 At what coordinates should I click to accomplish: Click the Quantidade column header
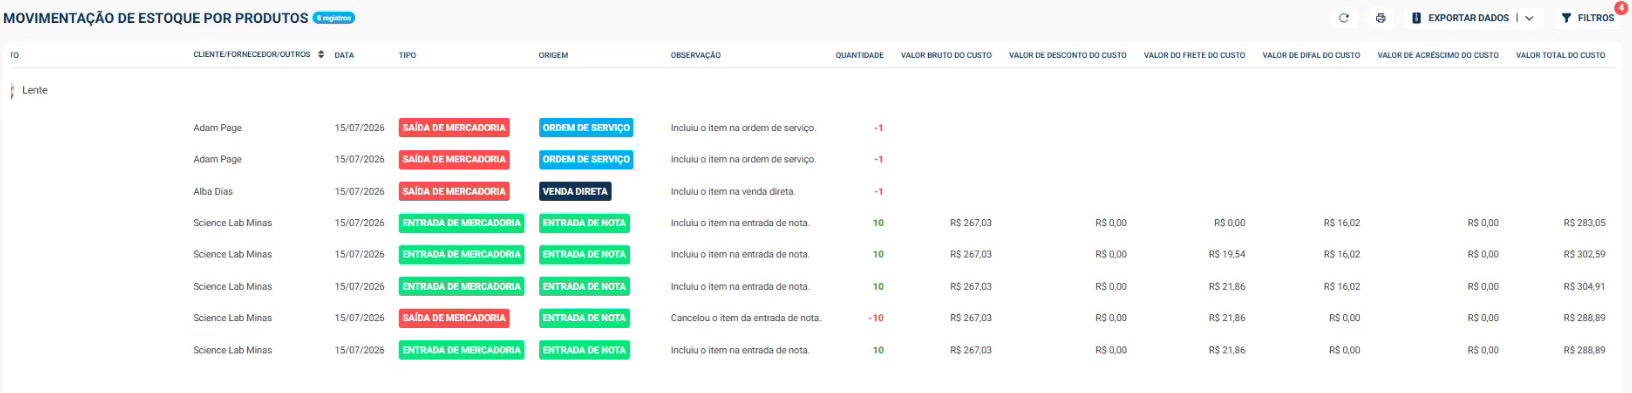pos(859,55)
